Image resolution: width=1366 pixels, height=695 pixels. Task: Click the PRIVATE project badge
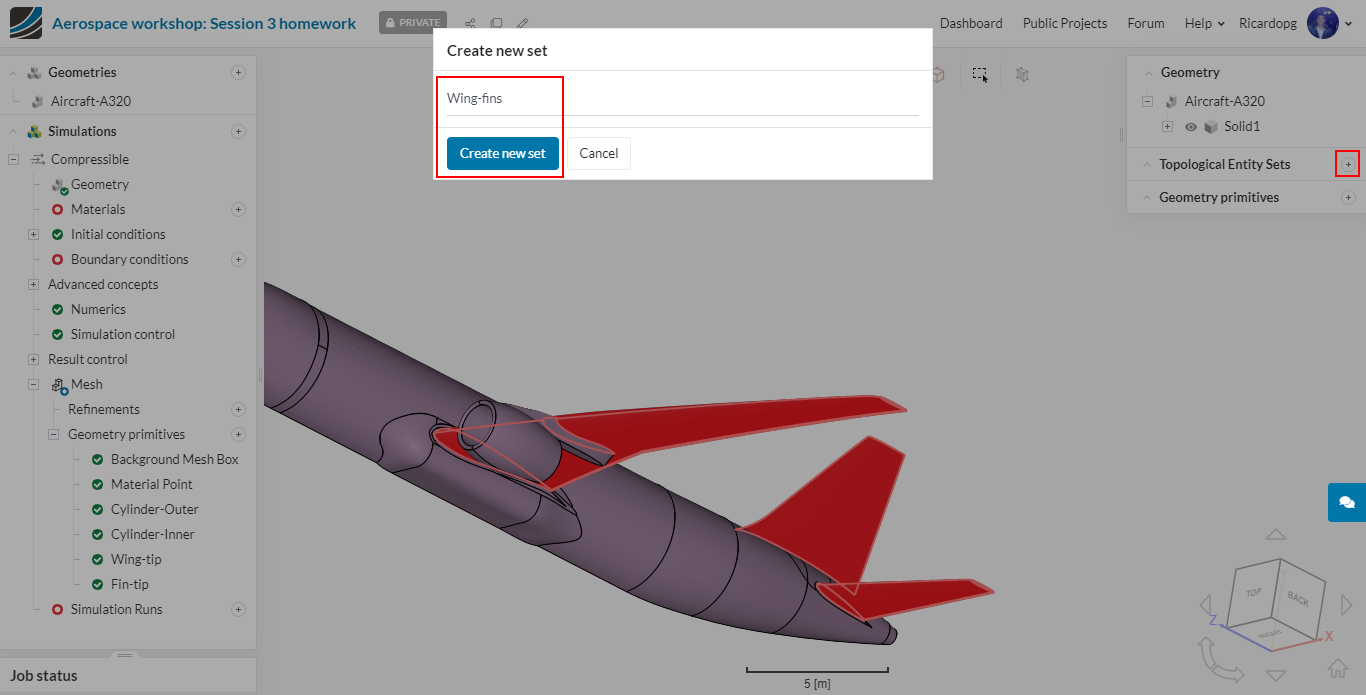413,23
